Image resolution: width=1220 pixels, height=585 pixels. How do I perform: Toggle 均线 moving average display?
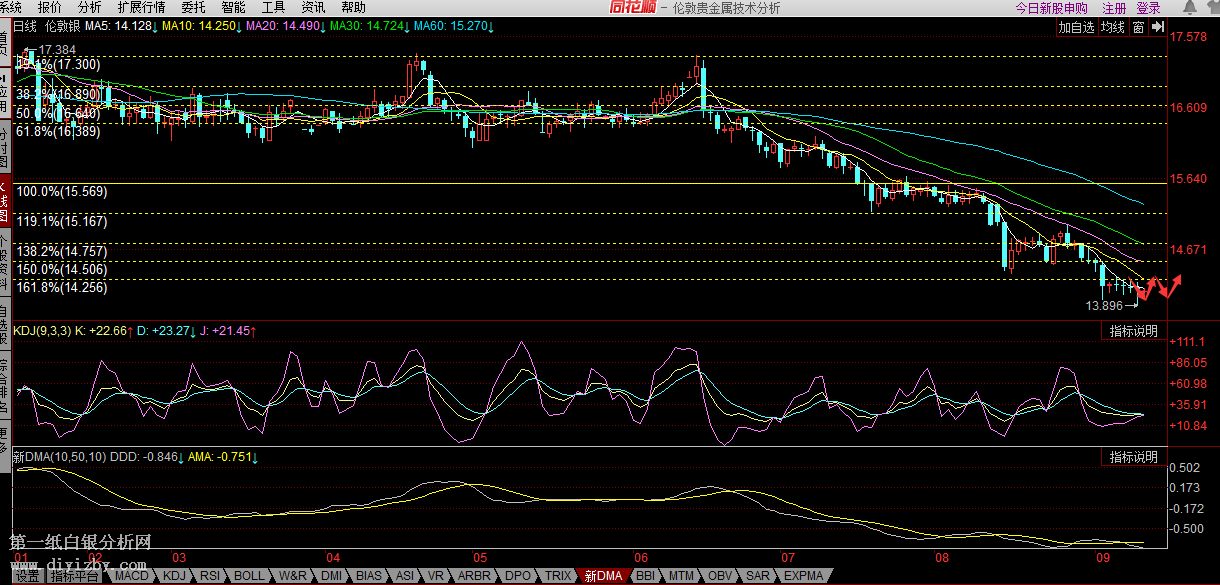[x=1113, y=28]
